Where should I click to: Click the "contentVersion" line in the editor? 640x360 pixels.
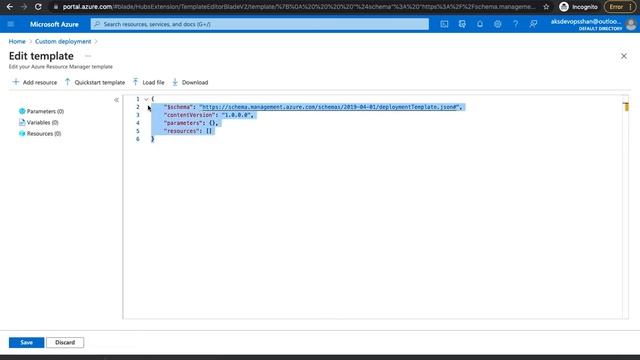click(x=209, y=115)
